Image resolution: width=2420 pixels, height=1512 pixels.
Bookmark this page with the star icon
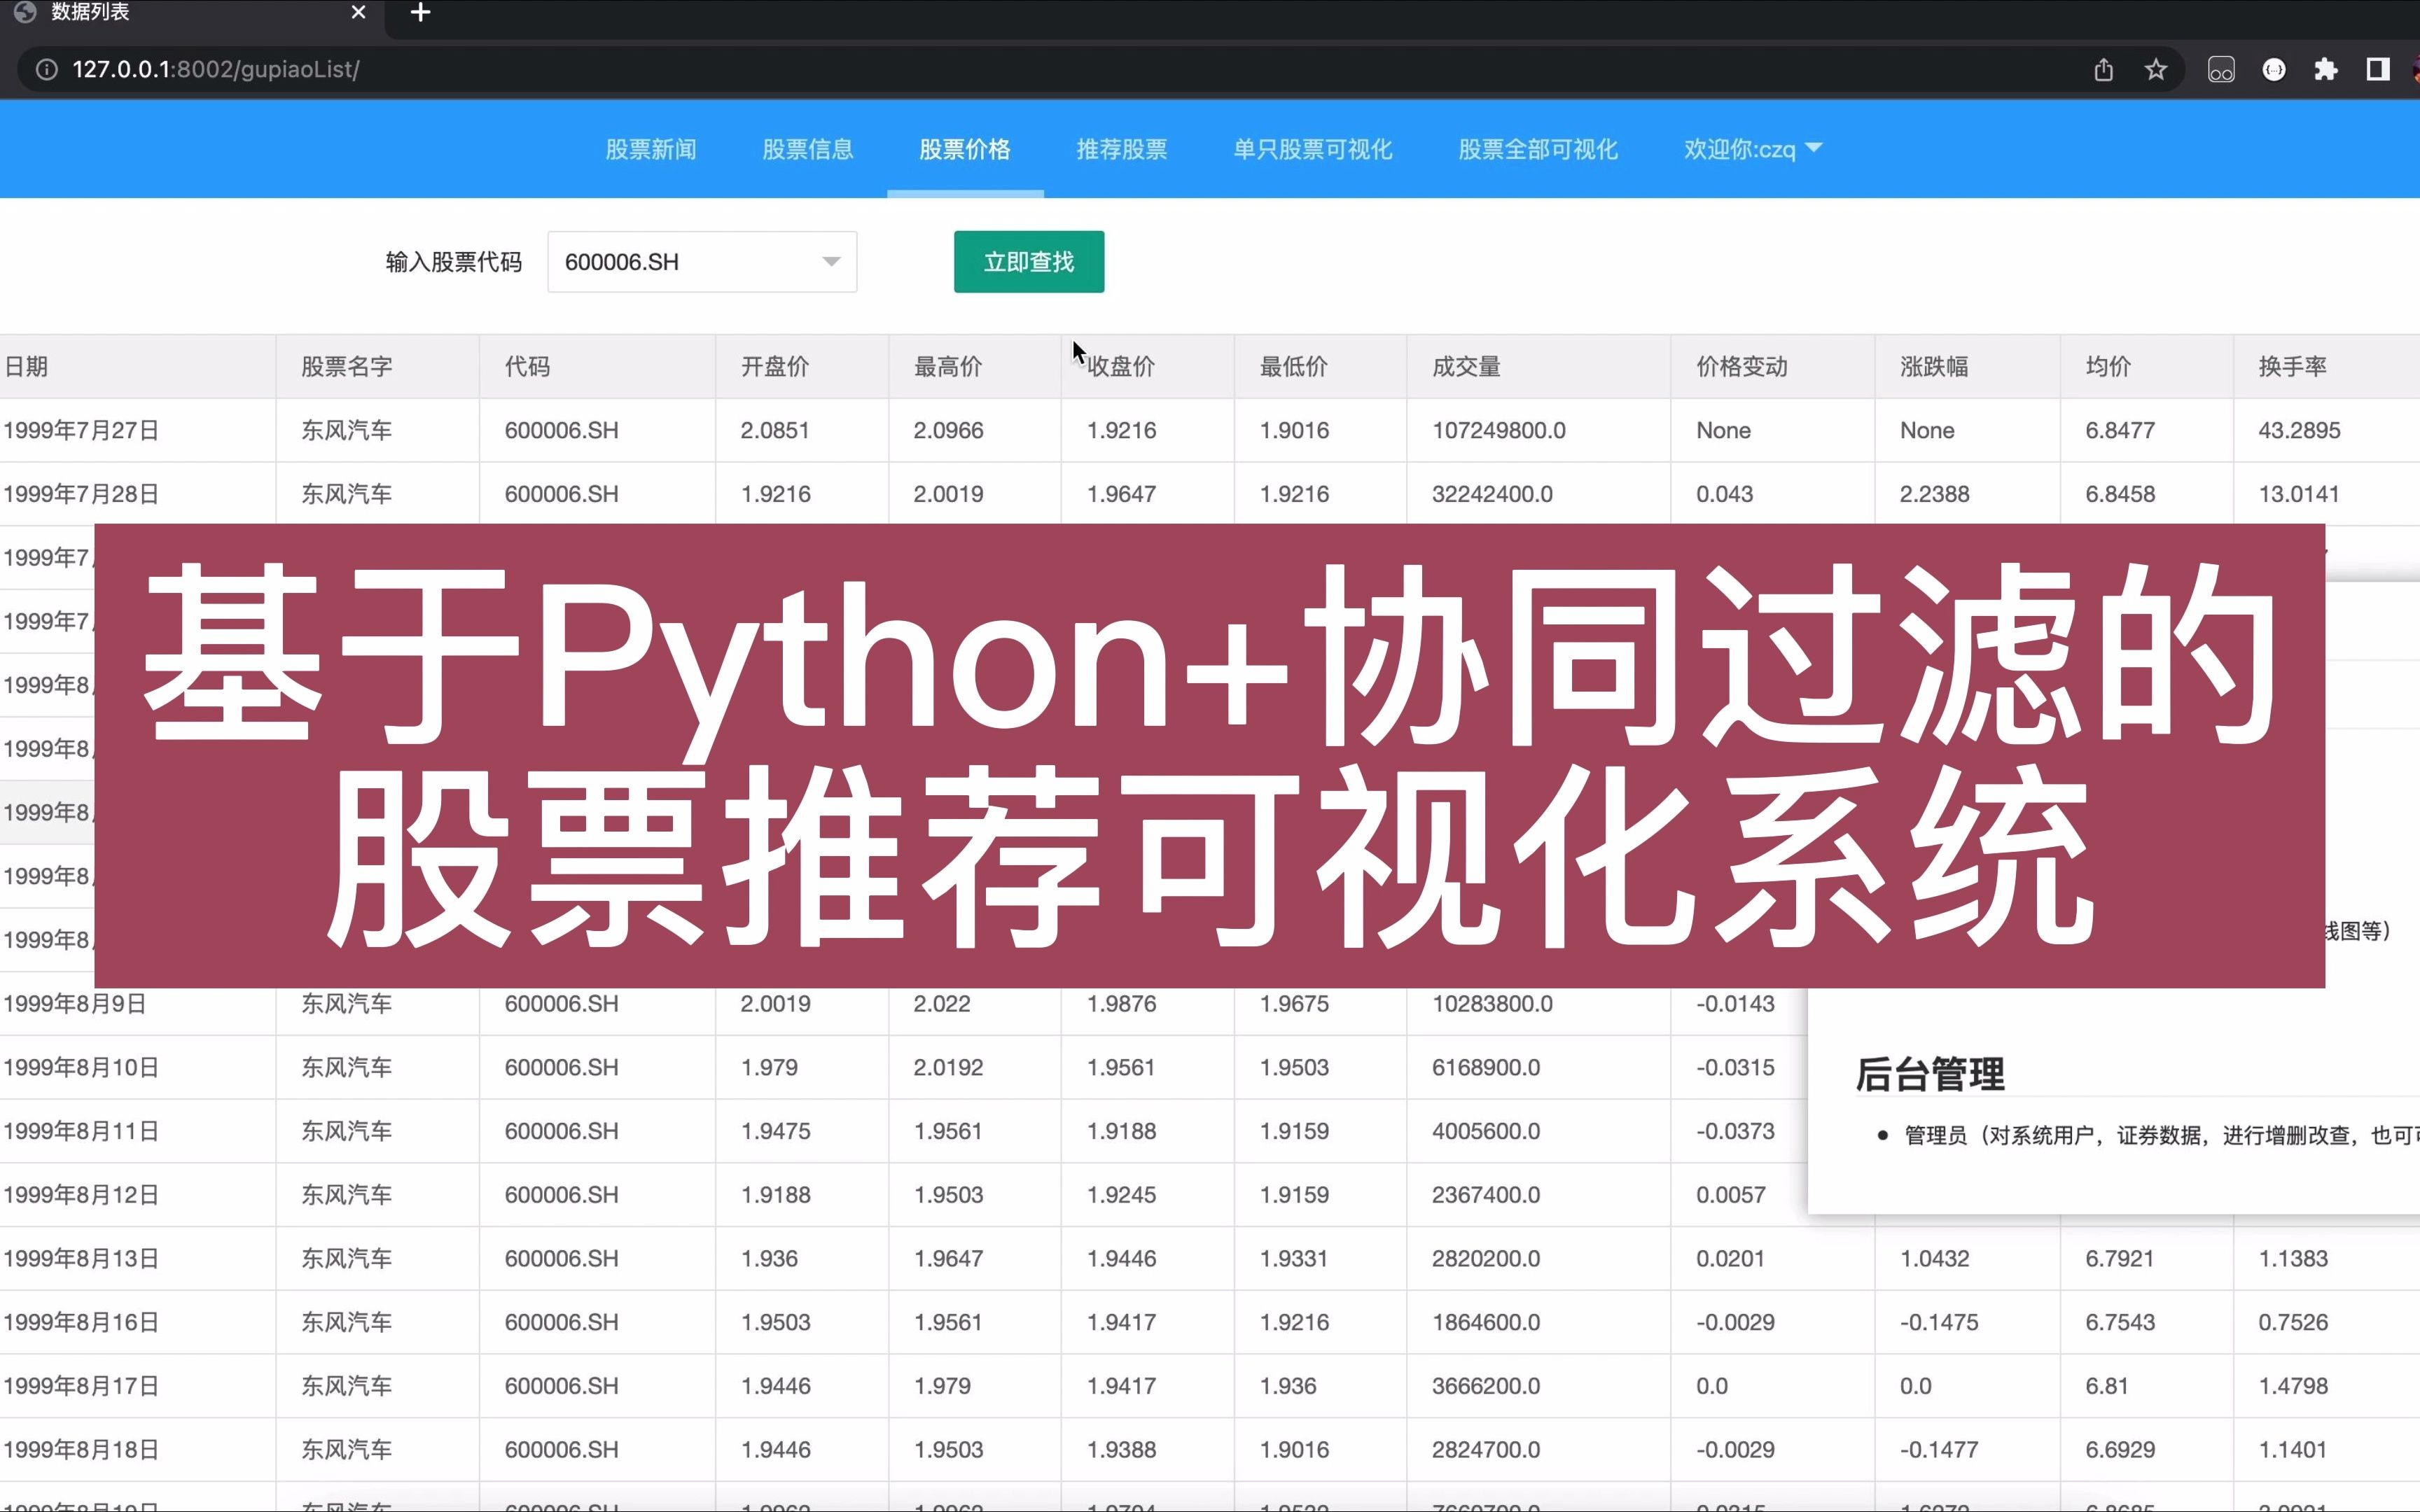point(2155,69)
